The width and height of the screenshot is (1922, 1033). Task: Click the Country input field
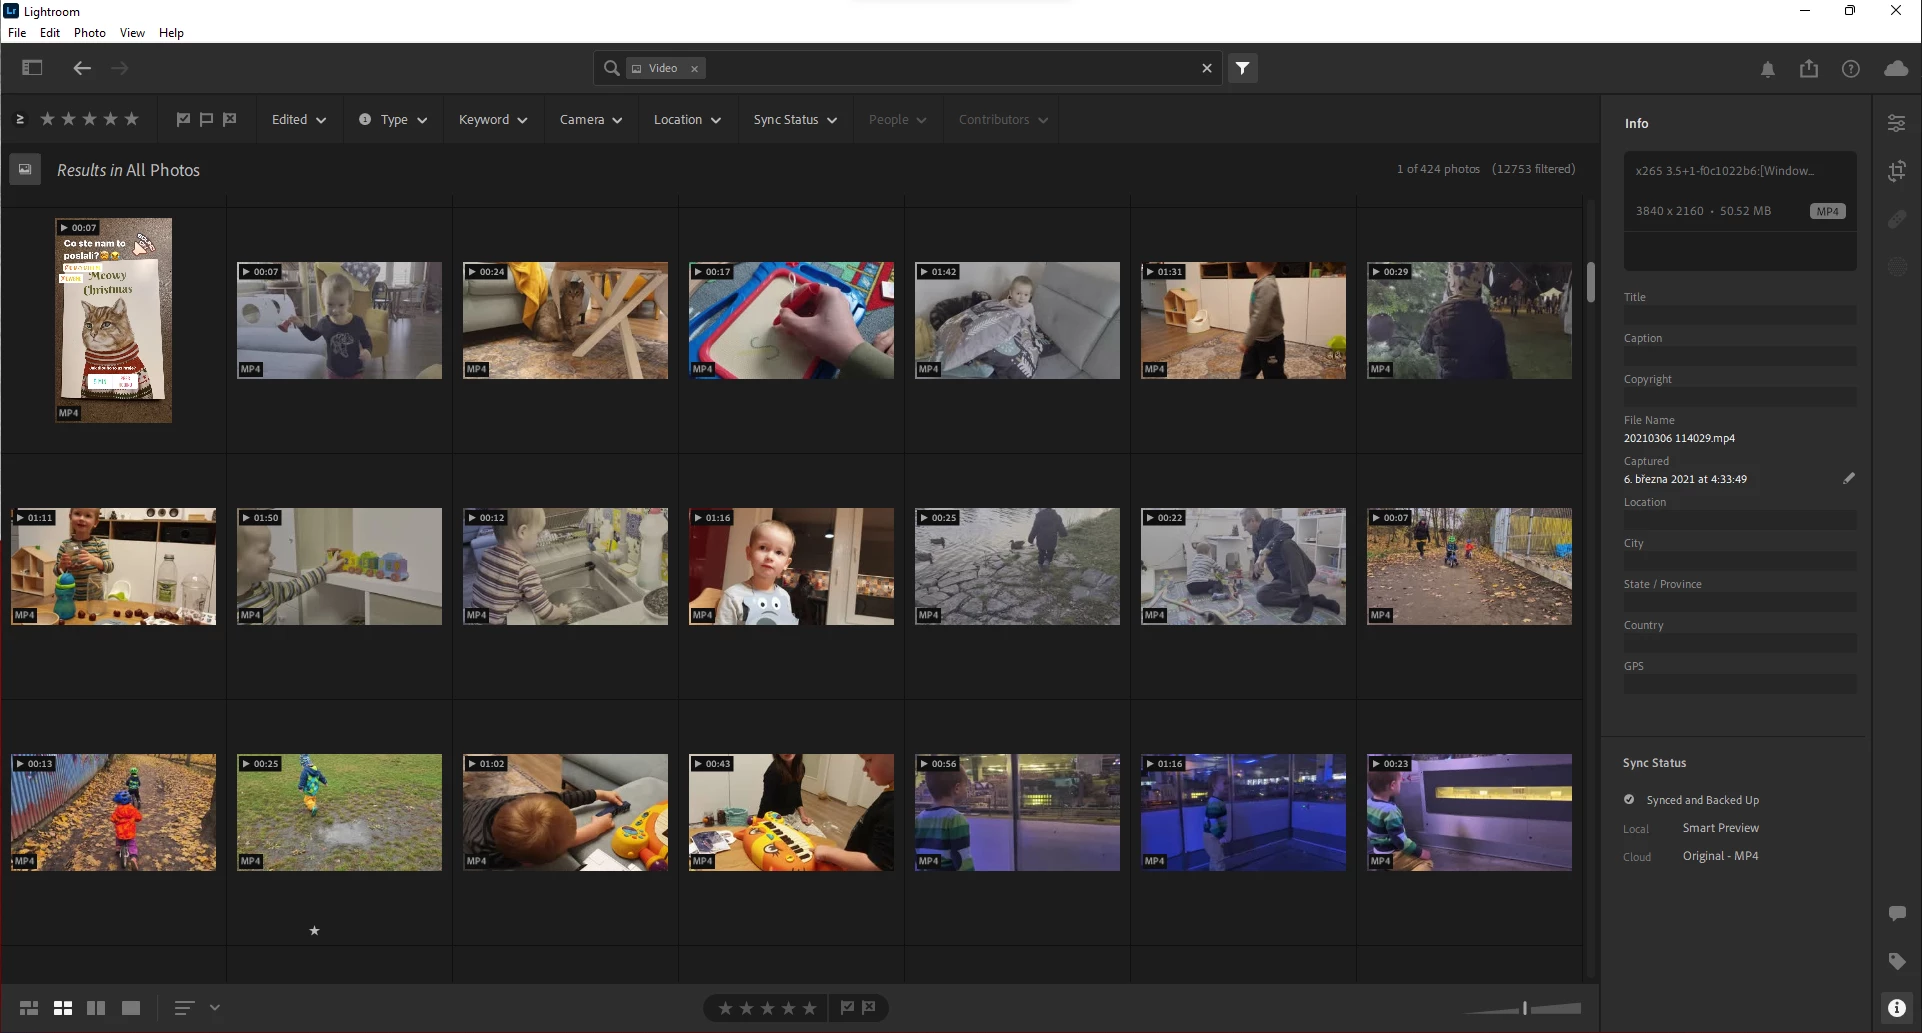point(1740,643)
